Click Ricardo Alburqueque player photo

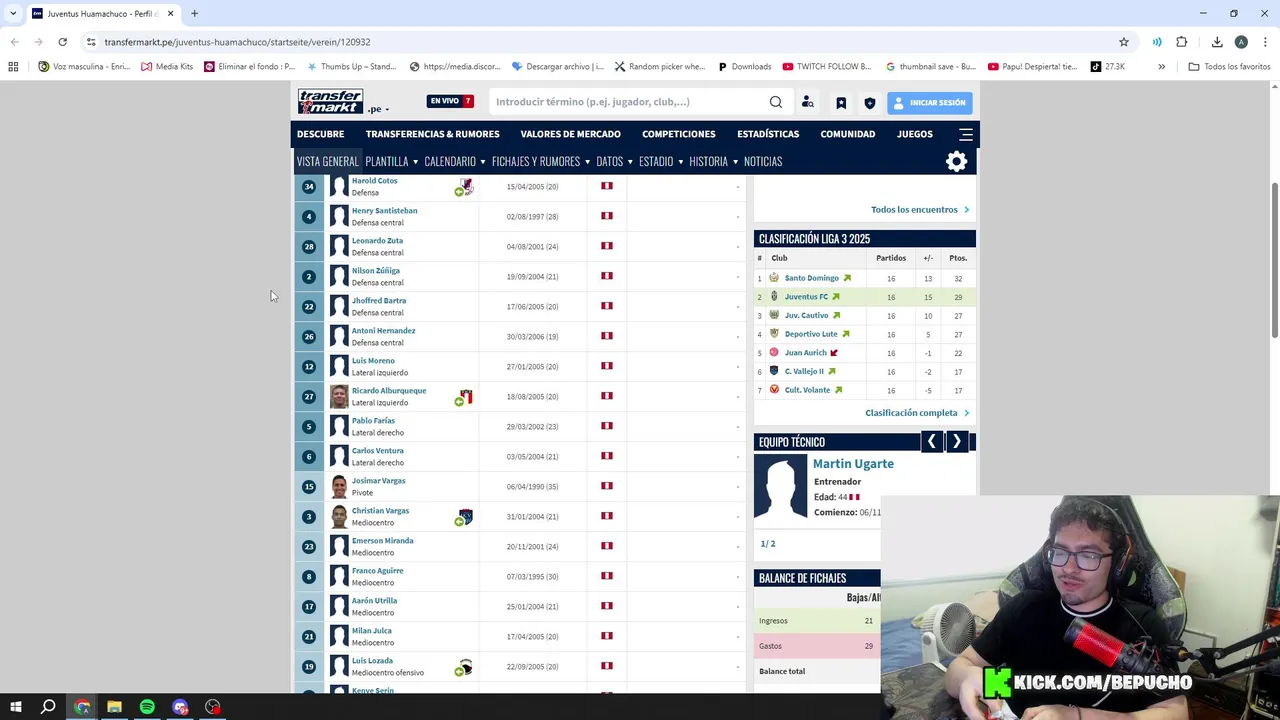pos(339,397)
